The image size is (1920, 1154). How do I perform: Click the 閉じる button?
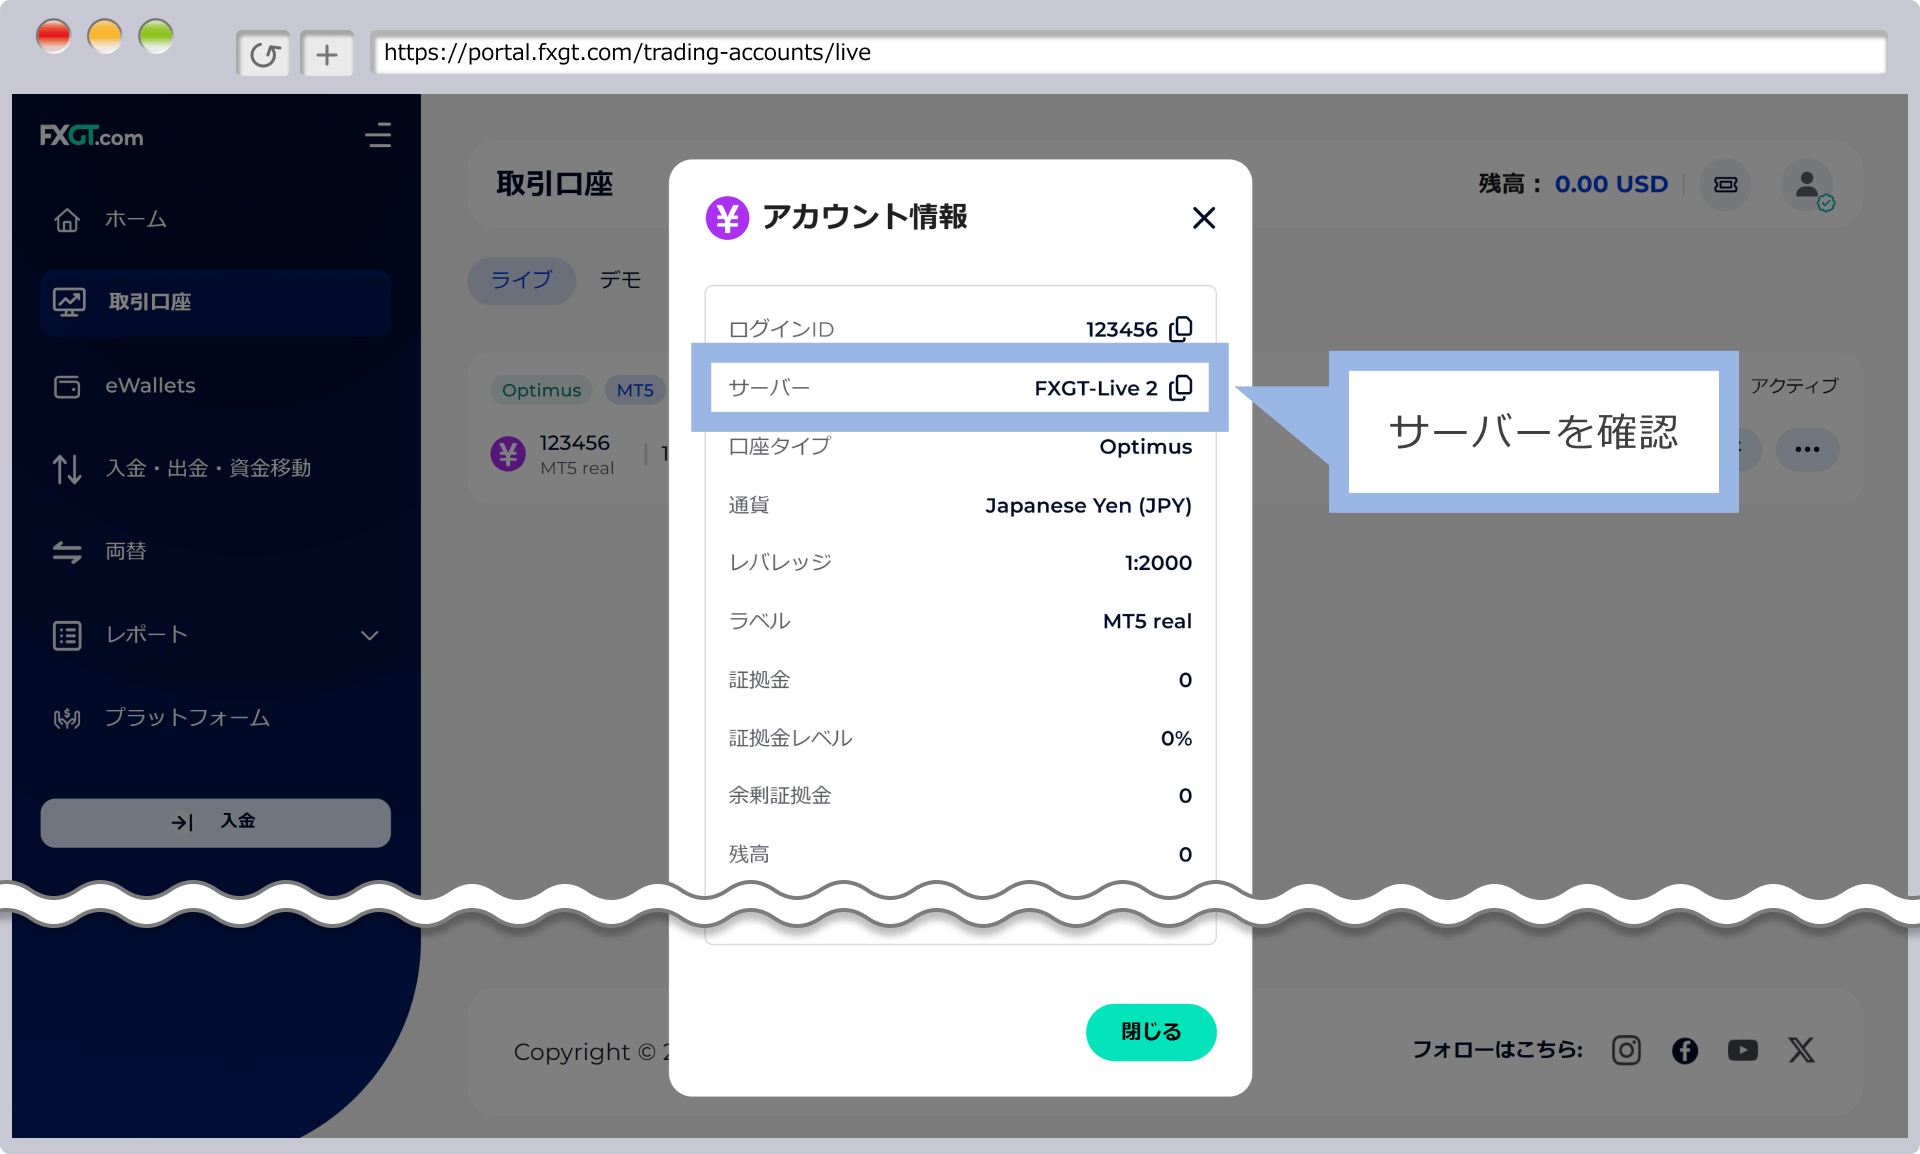point(1151,1032)
